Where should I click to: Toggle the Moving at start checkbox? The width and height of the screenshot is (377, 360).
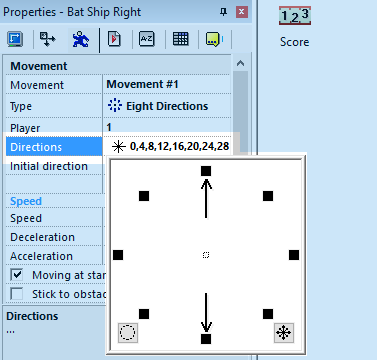(17, 275)
